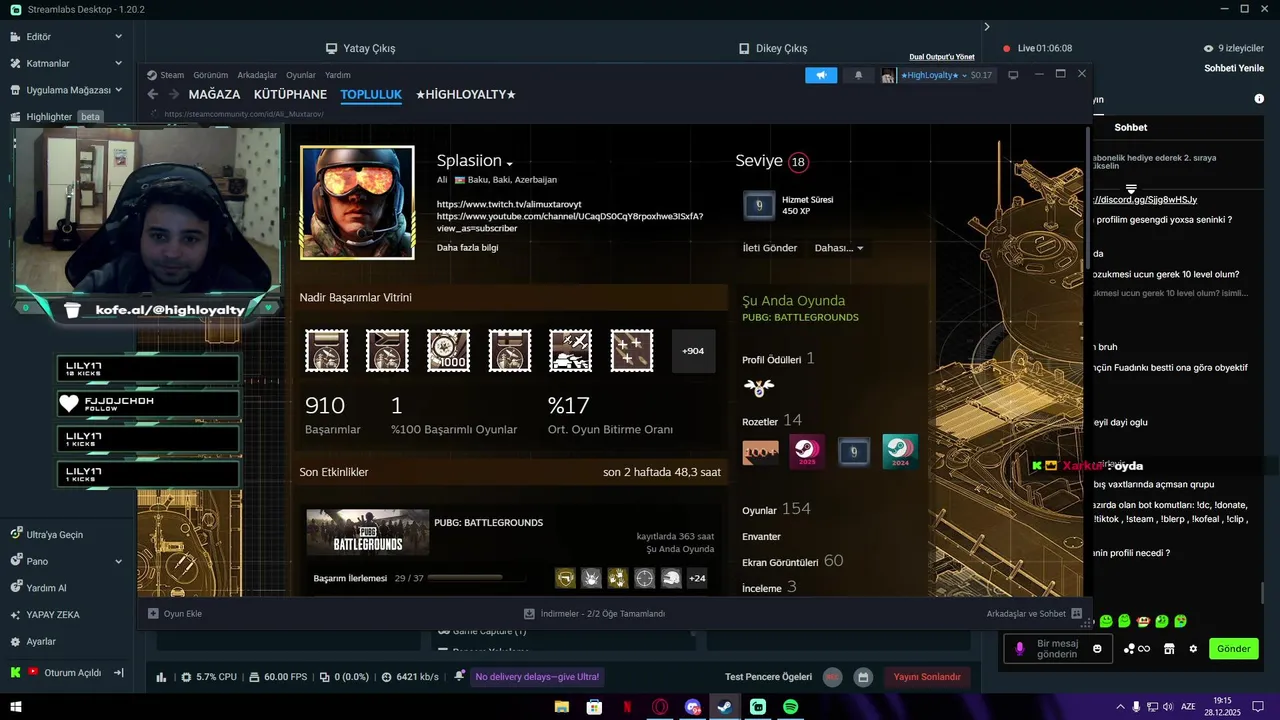Click the Steam announcements megaphone button

point(821,75)
